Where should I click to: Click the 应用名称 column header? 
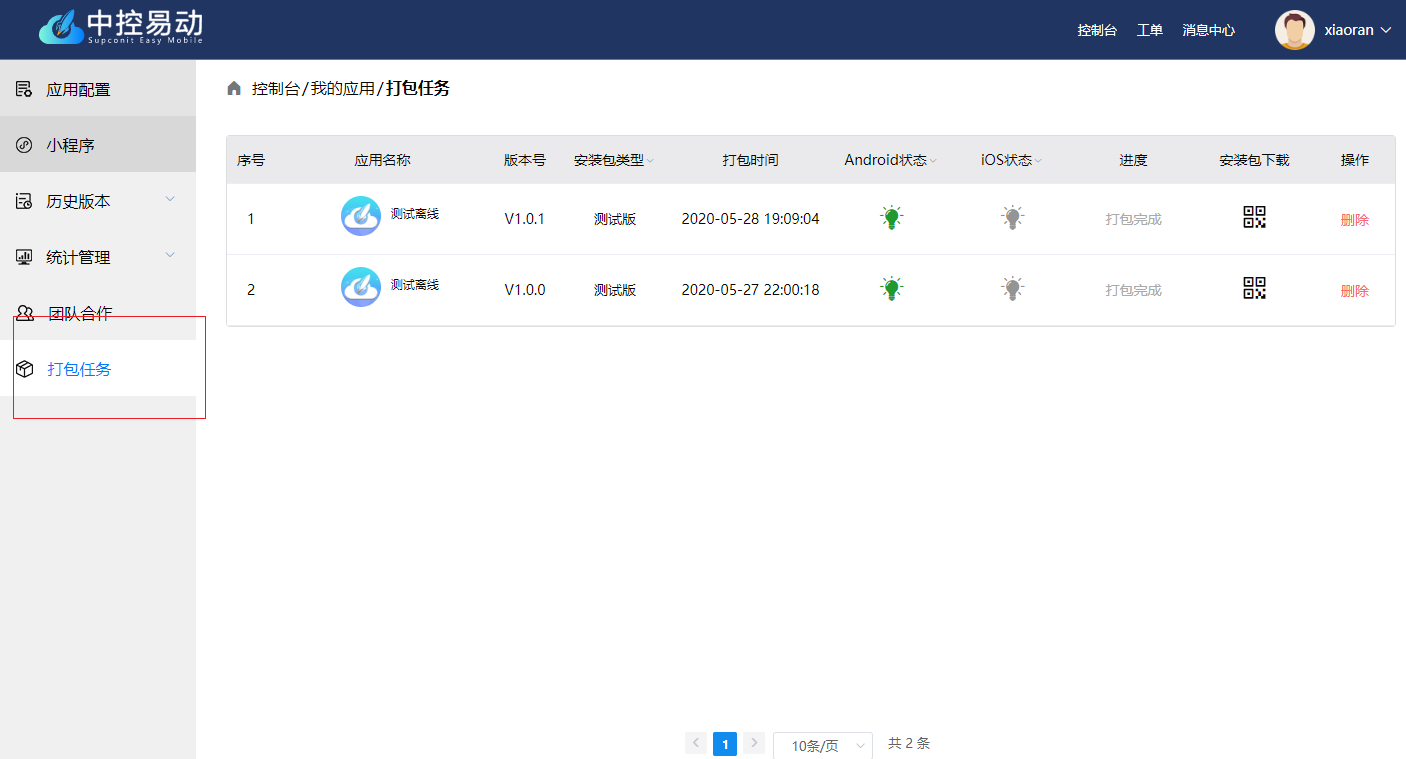382,160
